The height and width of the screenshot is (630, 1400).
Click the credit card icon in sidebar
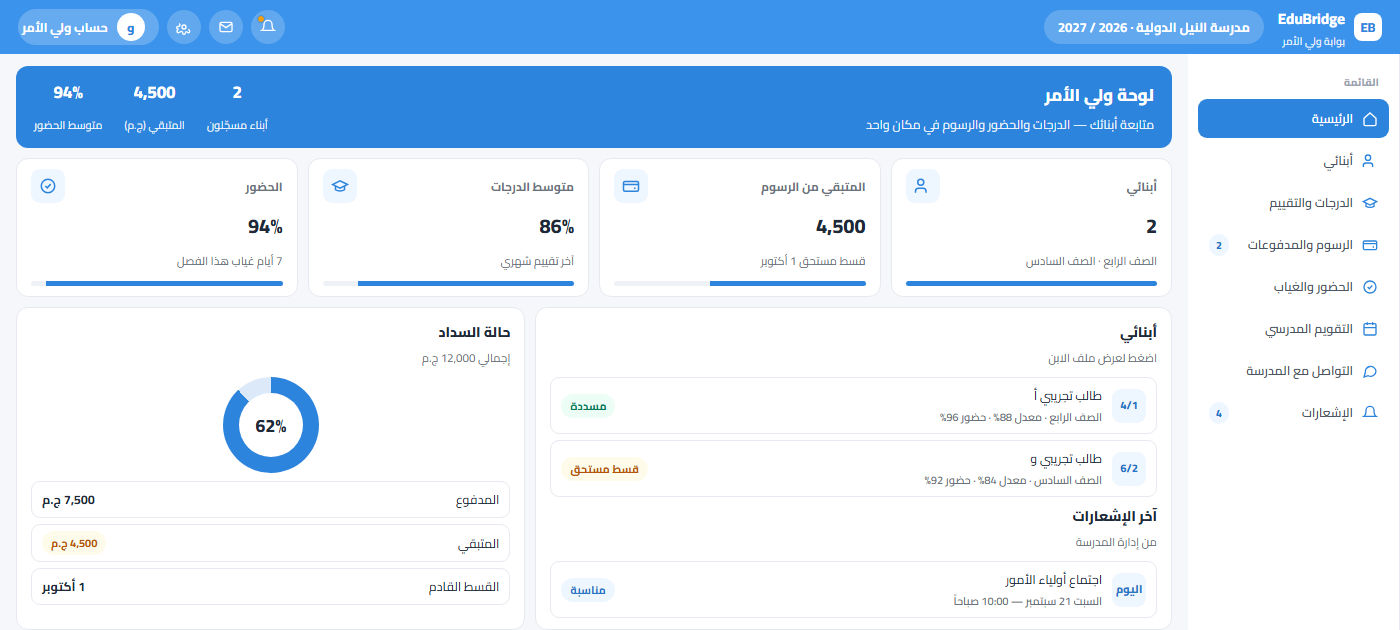click(1370, 245)
